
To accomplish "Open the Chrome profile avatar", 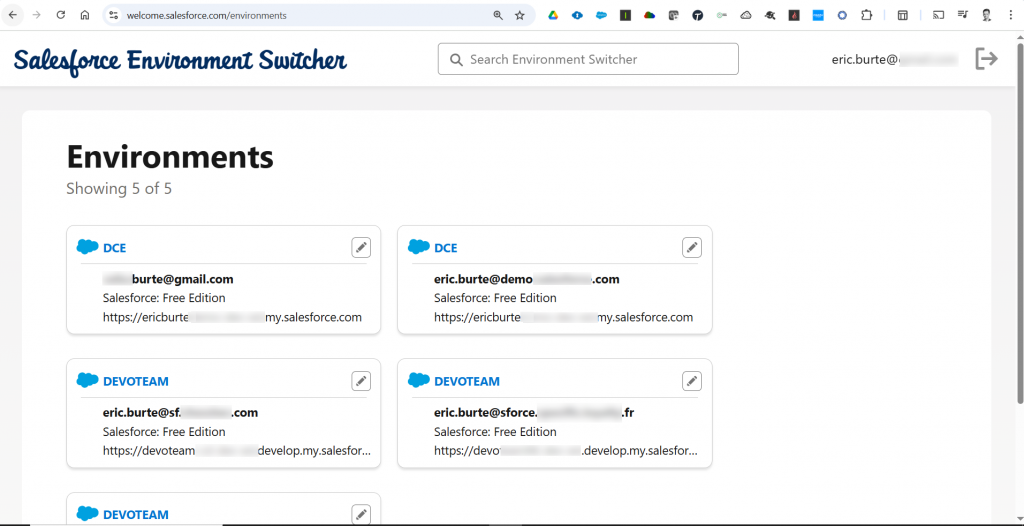I will coord(987,15).
